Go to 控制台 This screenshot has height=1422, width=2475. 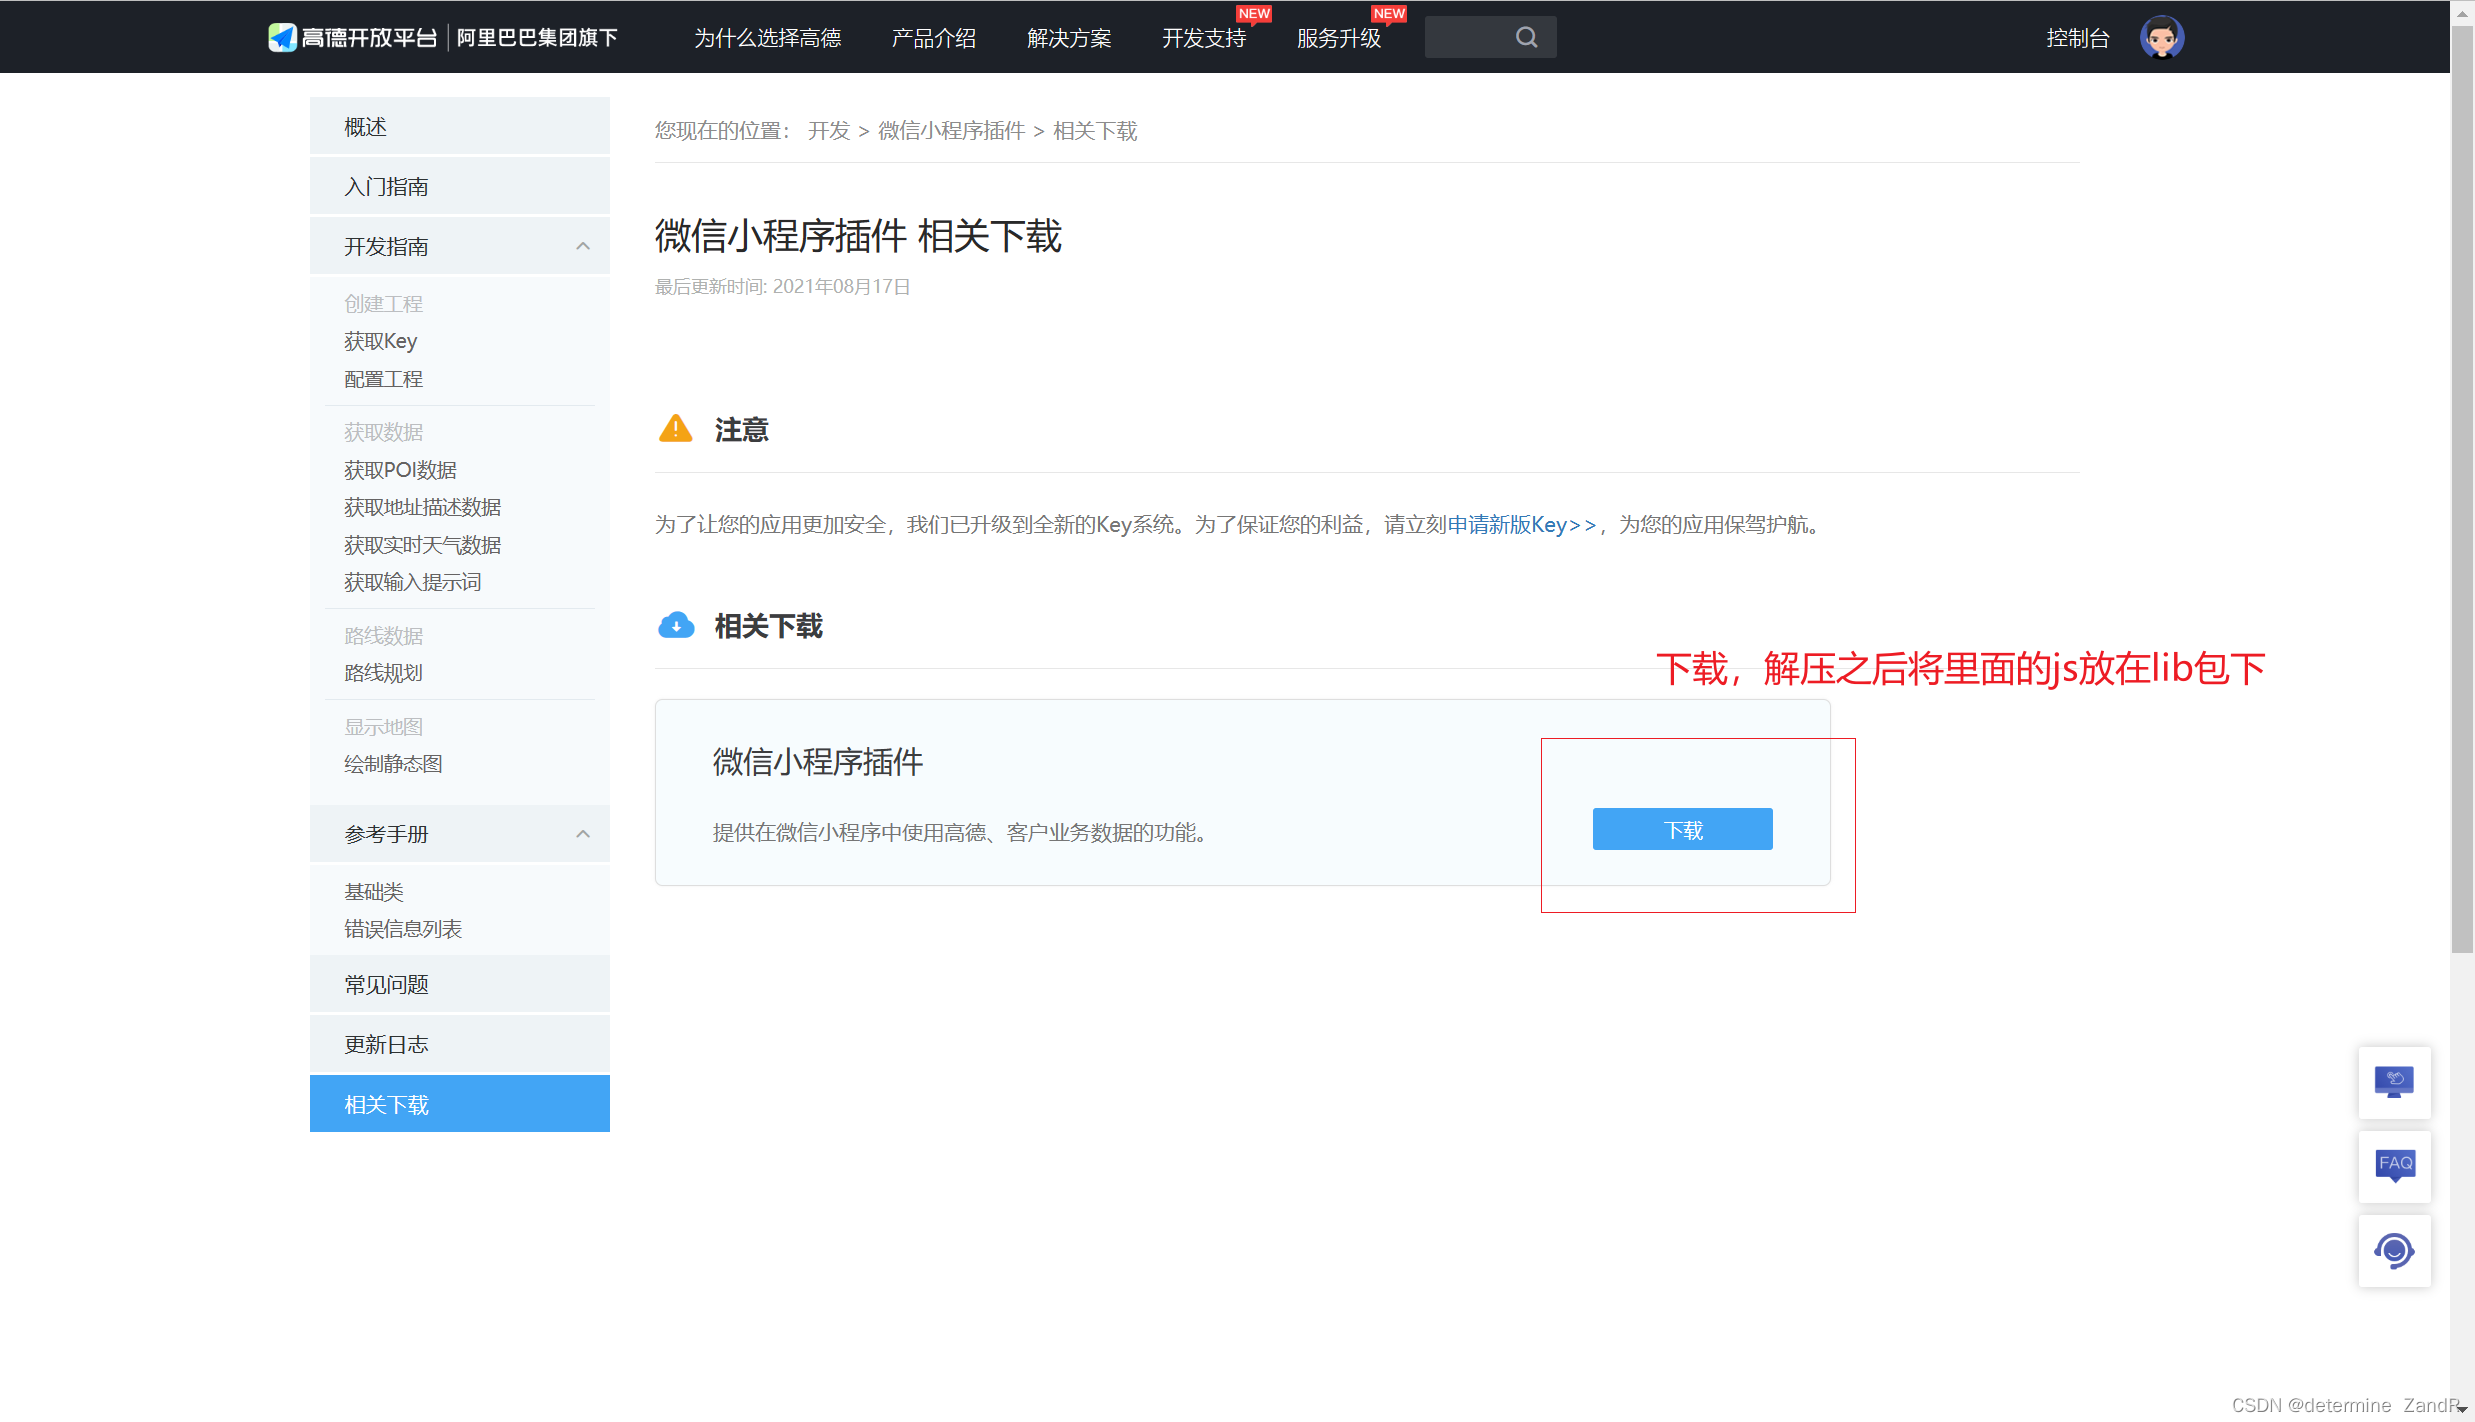[2078, 38]
